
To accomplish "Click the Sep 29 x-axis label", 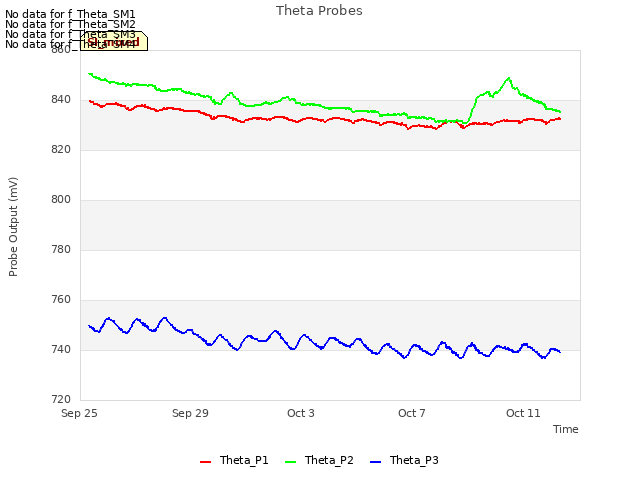I will (x=190, y=413).
